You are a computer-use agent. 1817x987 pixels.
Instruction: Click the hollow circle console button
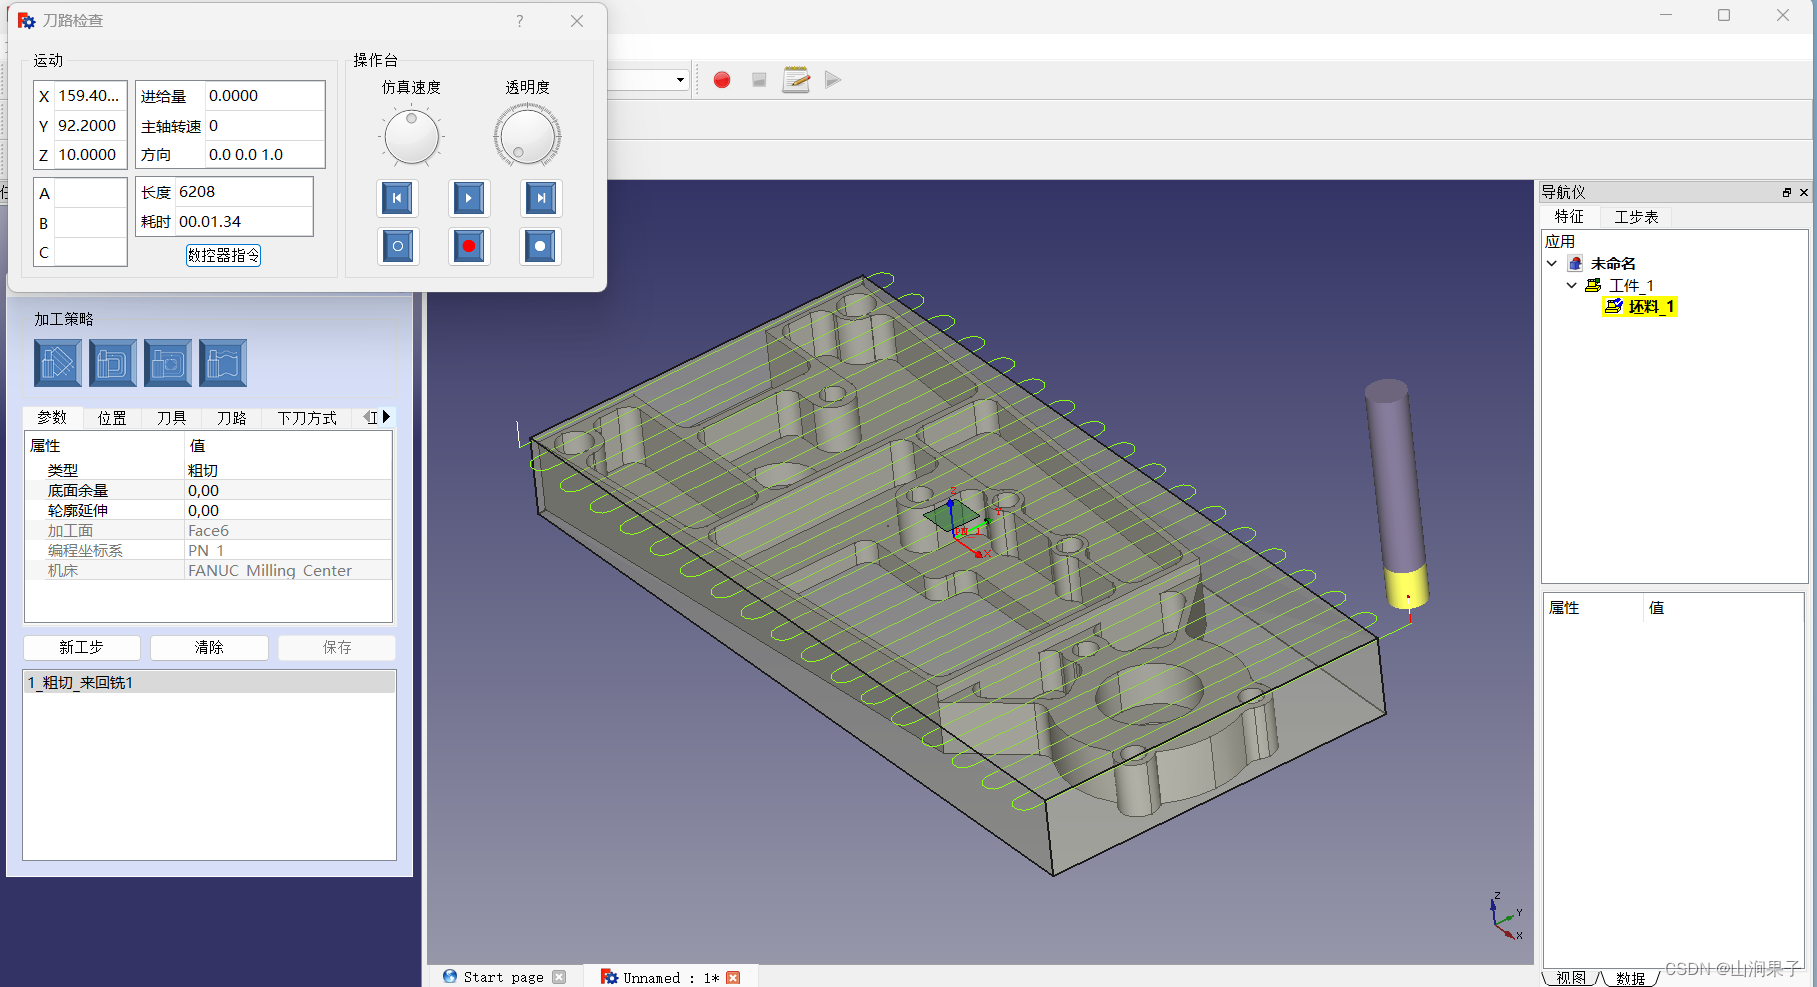(x=397, y=246)
